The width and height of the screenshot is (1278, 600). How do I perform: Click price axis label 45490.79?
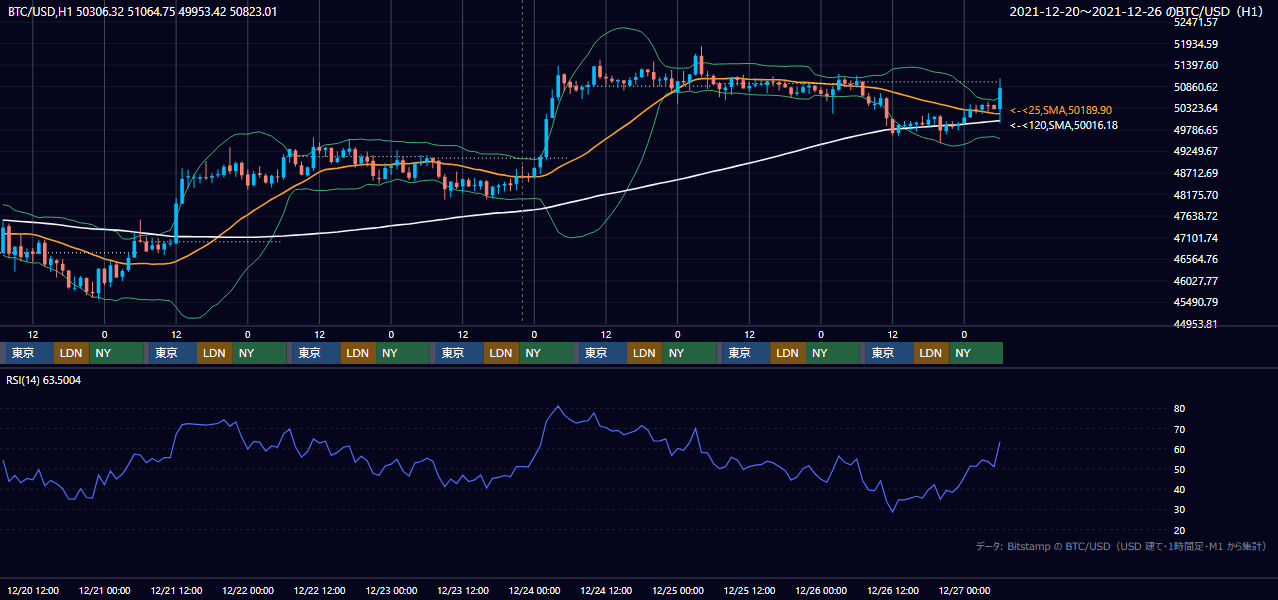[1196, 302]
